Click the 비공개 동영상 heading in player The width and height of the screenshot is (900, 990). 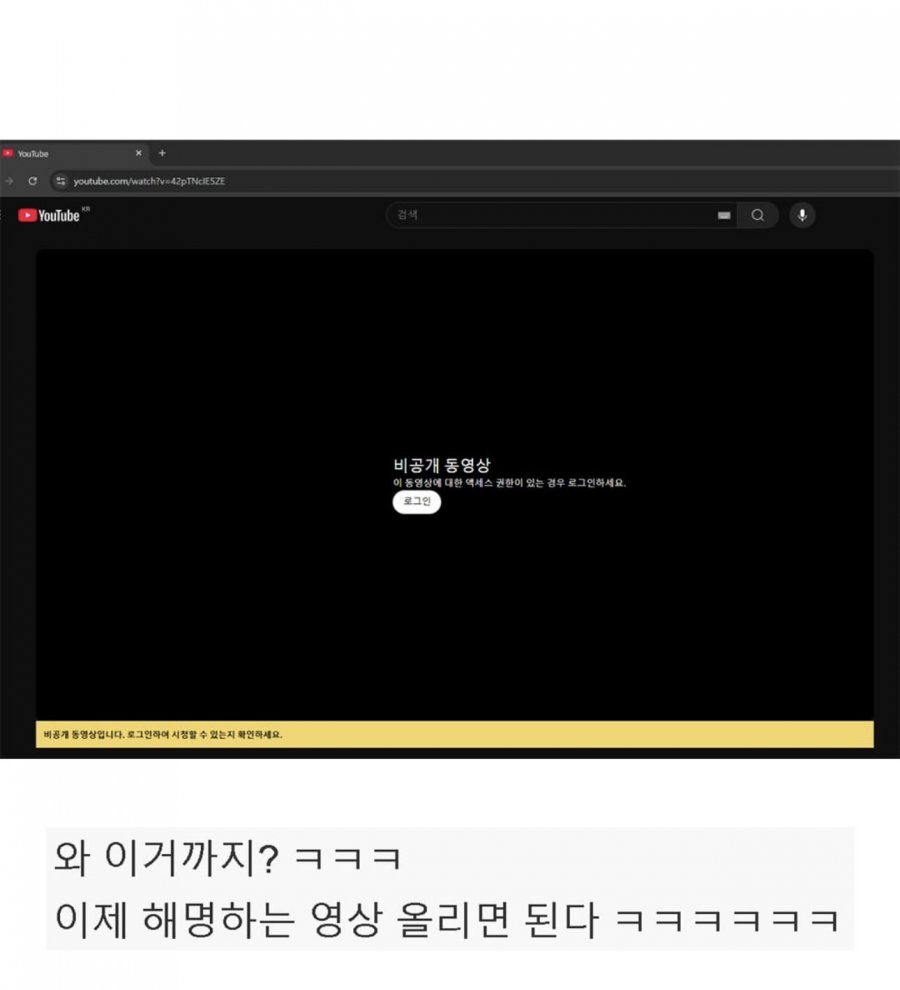[x=441, y=465]
